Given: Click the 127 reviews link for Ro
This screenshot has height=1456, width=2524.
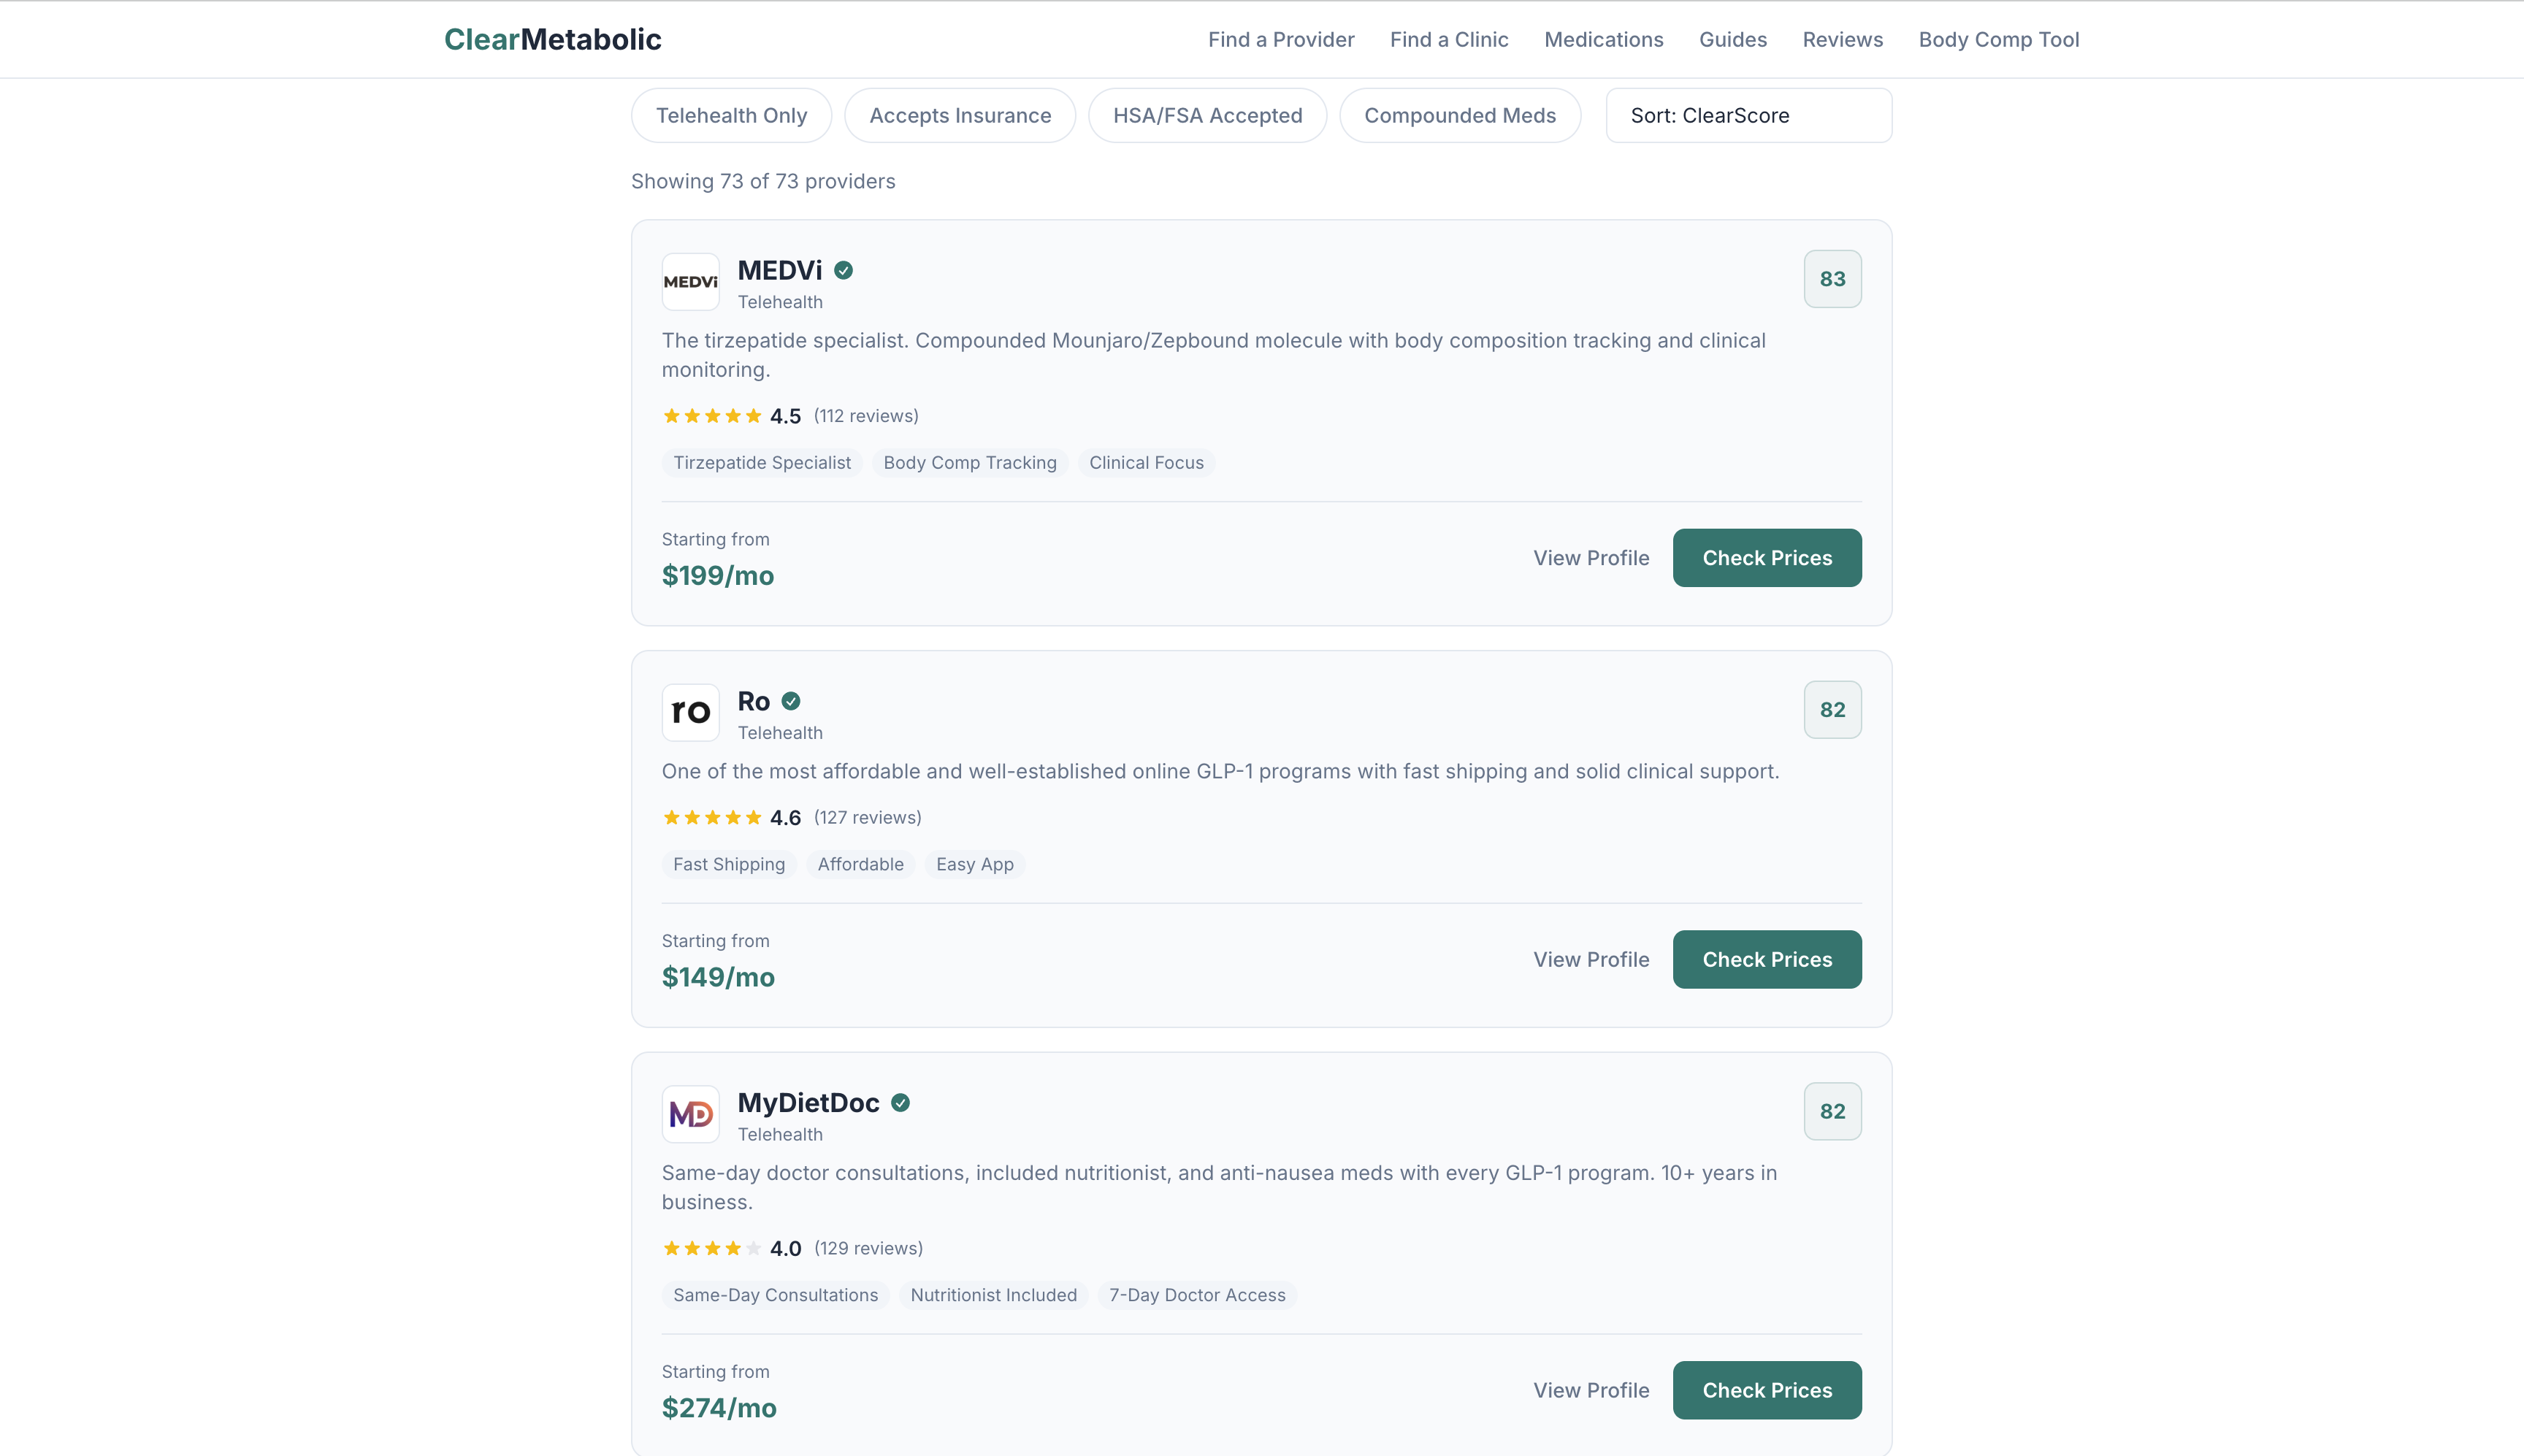Looking at the screenshot, I should point(866,817).
